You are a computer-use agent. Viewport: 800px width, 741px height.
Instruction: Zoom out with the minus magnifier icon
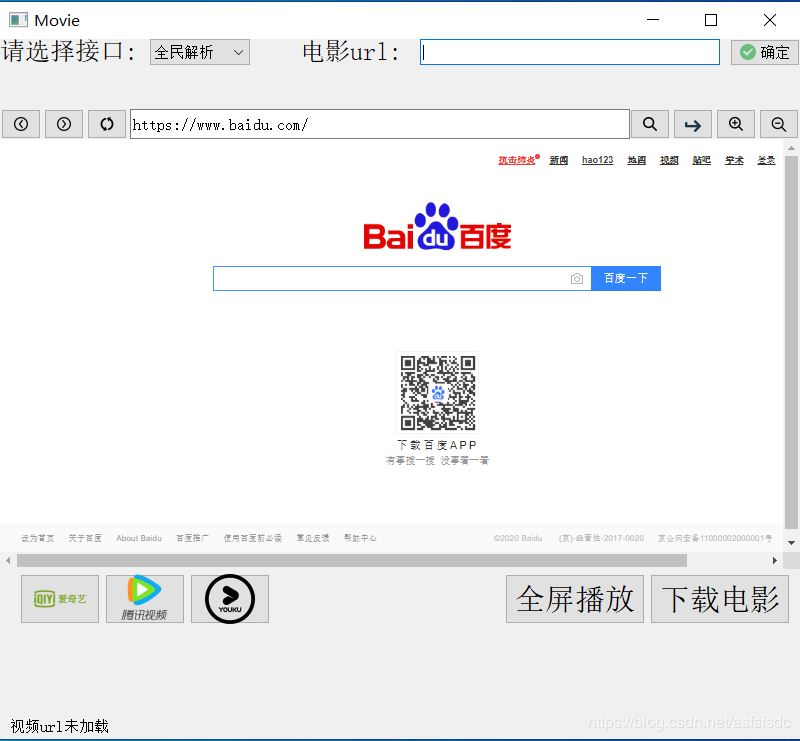[x=778, y=124]
